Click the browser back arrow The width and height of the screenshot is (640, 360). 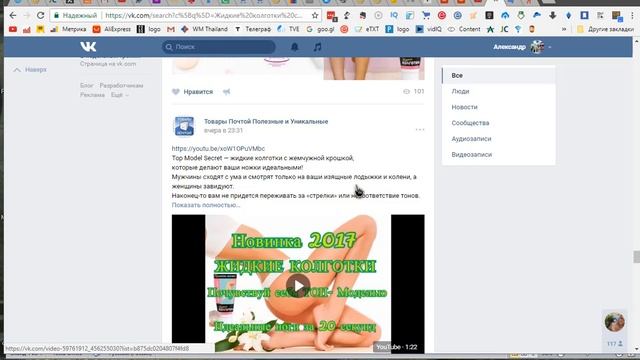(x=13, y=16)
